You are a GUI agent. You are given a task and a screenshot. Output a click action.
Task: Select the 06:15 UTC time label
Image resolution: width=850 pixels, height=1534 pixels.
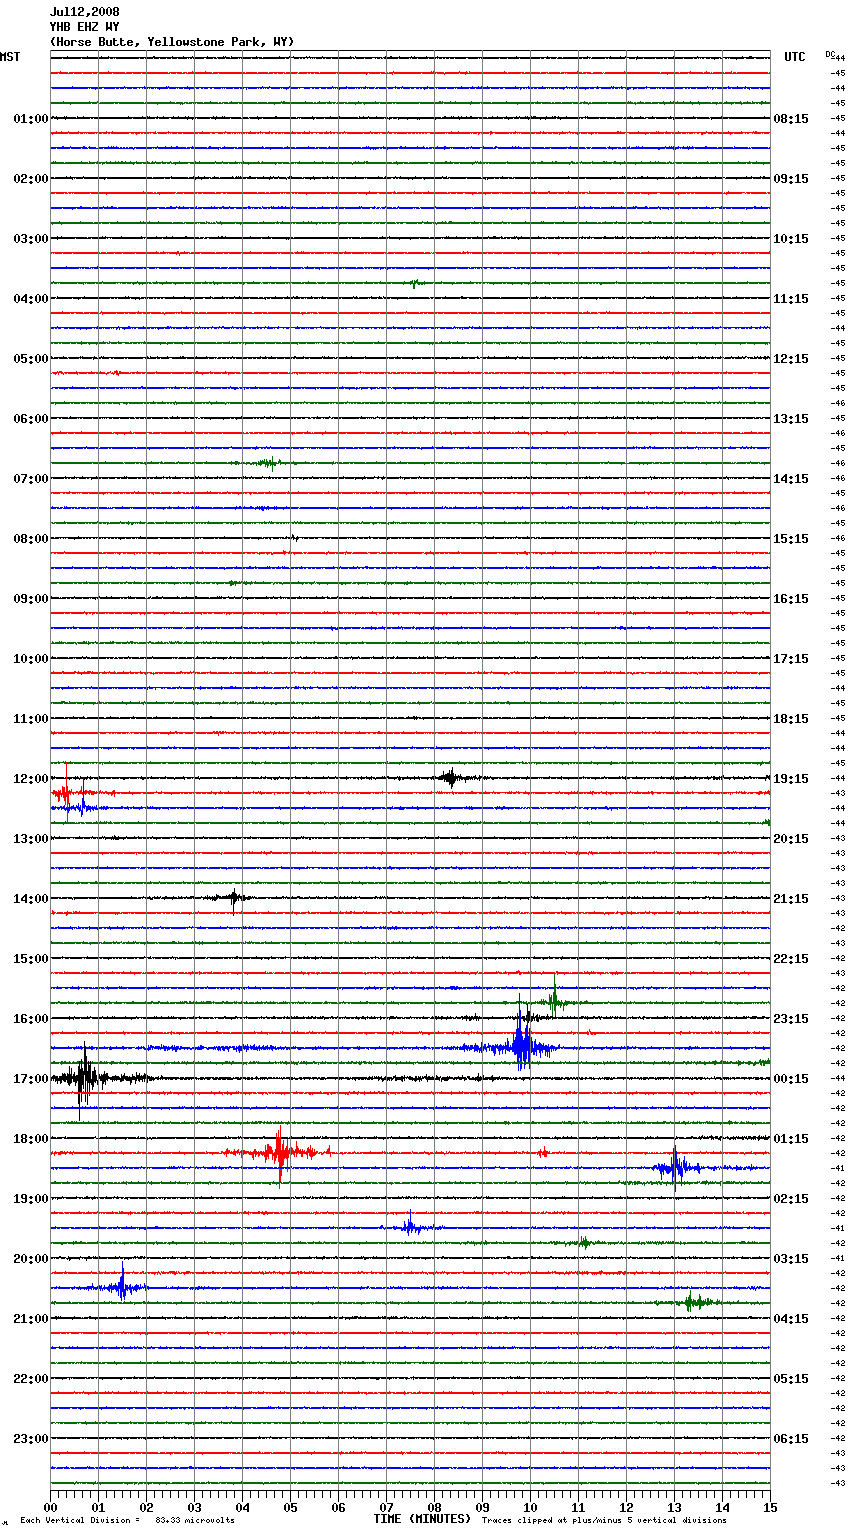(x=791, y=1439)
